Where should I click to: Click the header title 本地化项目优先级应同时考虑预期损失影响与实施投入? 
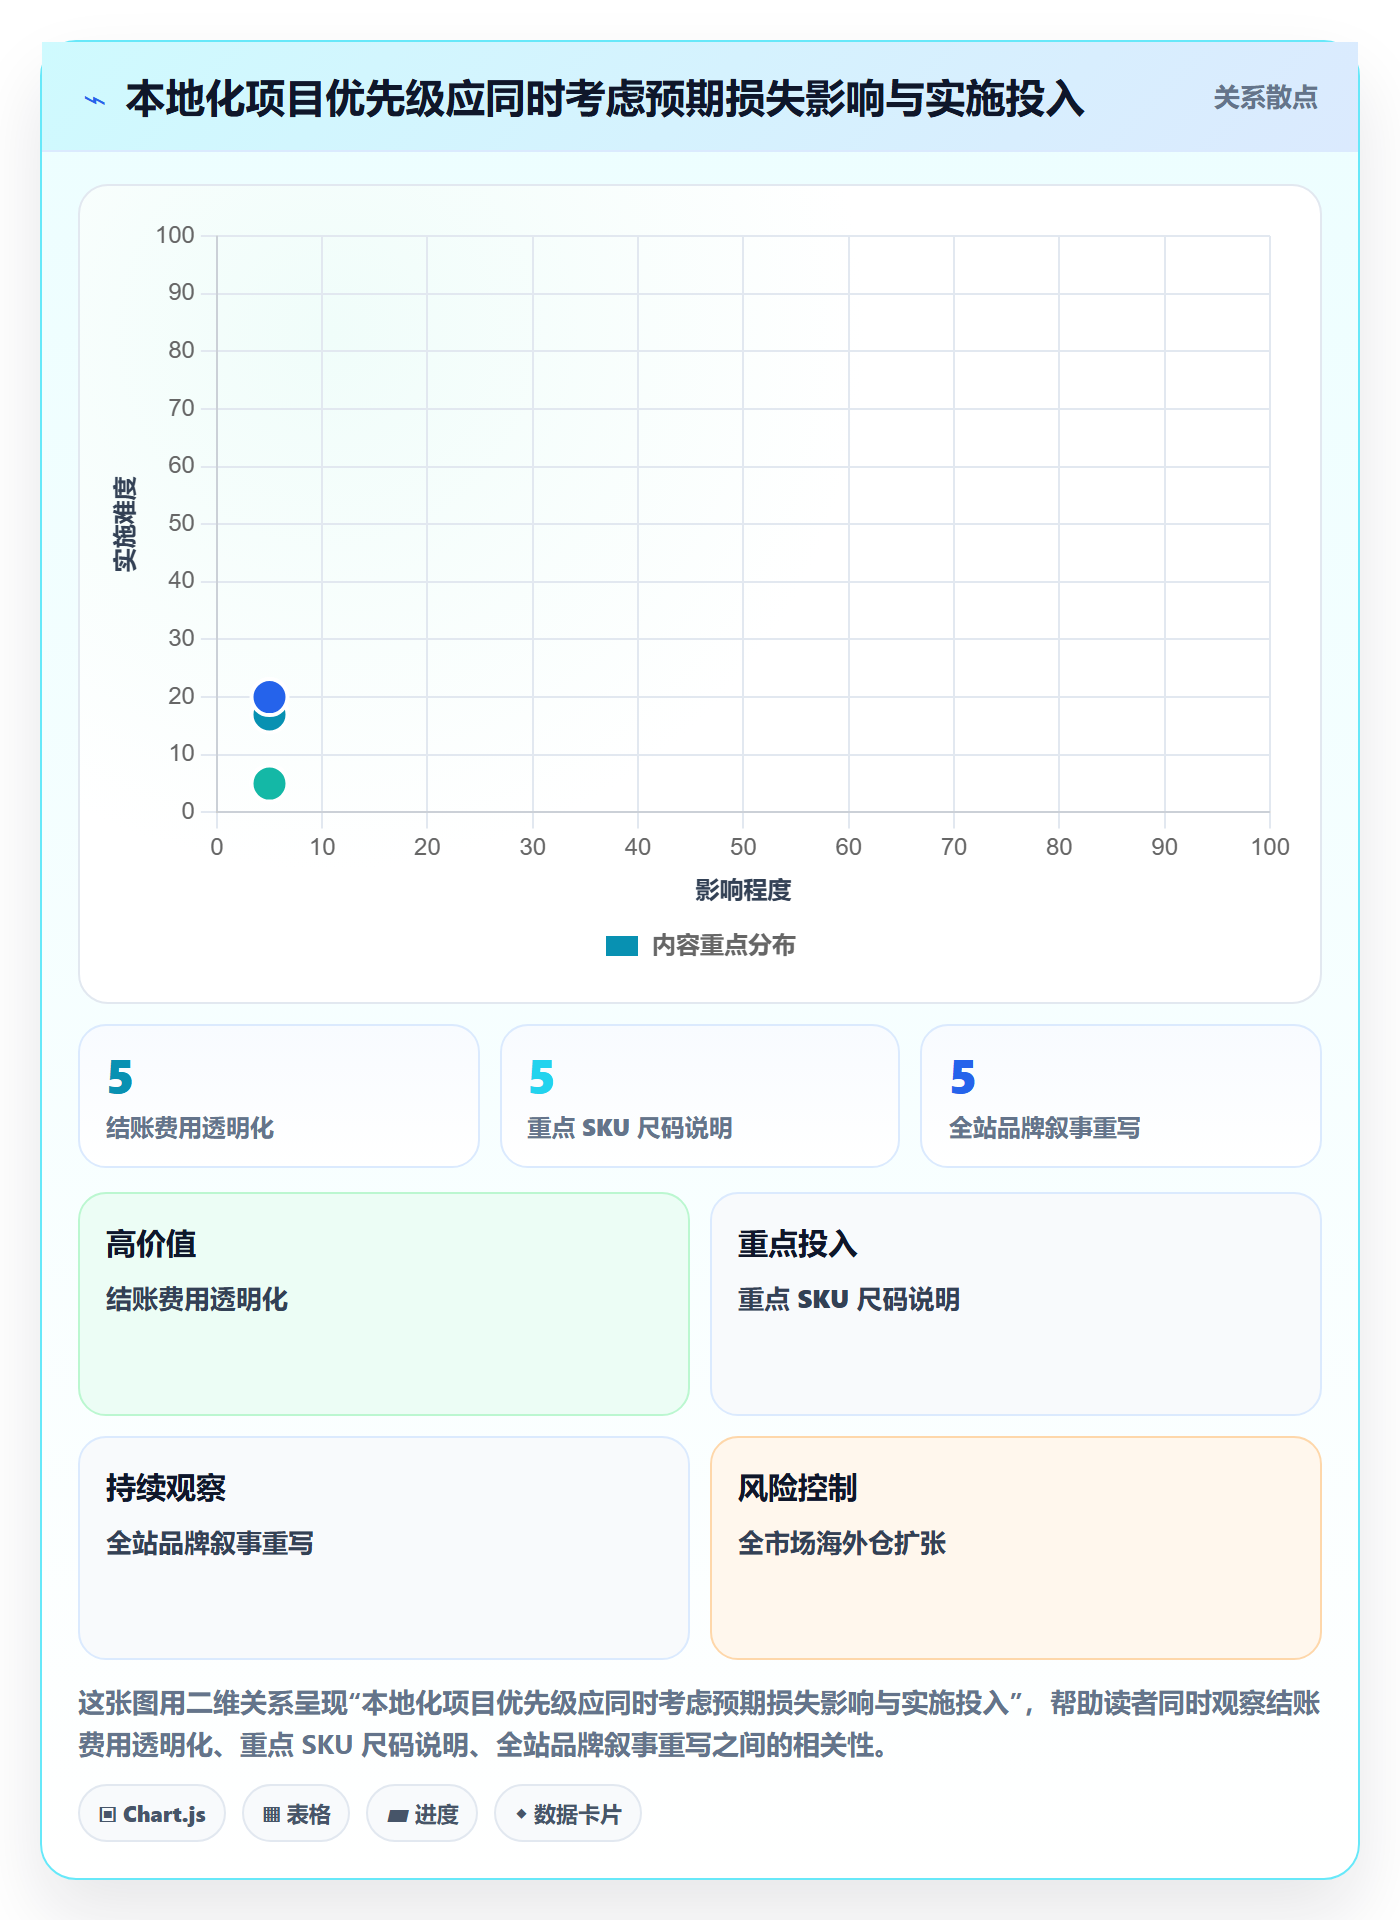point(605,99)
